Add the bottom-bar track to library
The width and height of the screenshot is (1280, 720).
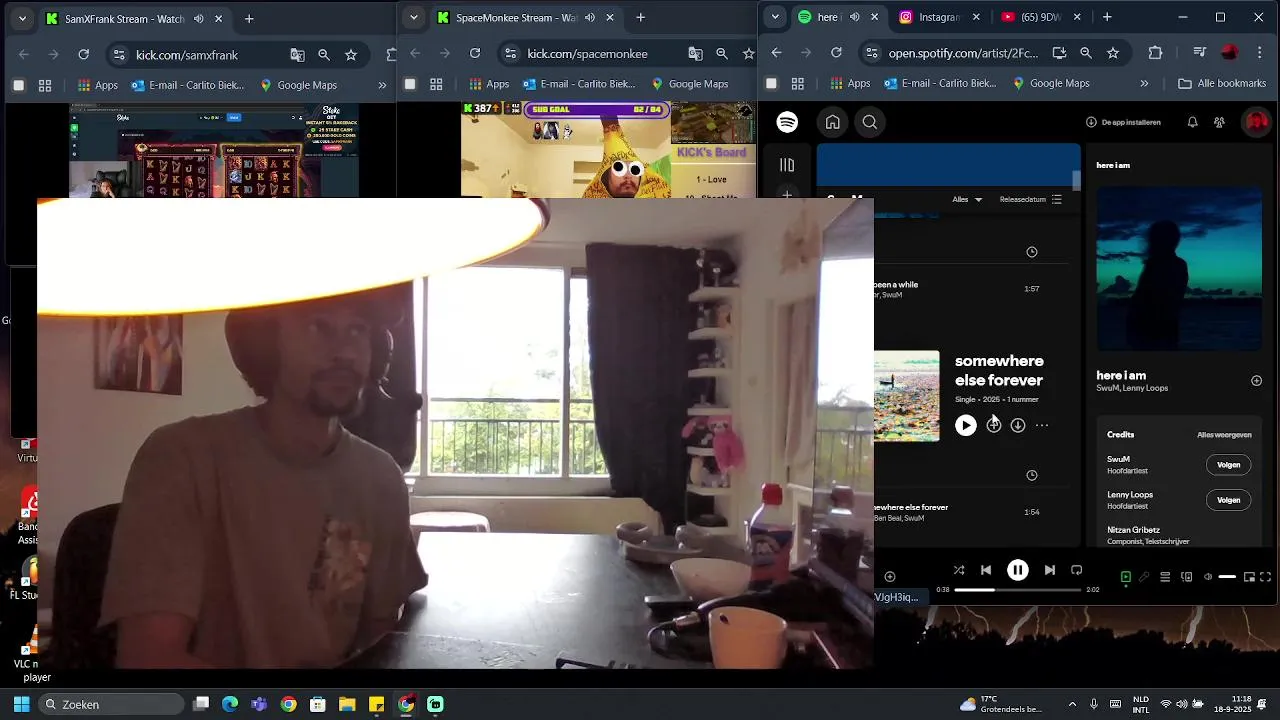(x=890, y=576)
